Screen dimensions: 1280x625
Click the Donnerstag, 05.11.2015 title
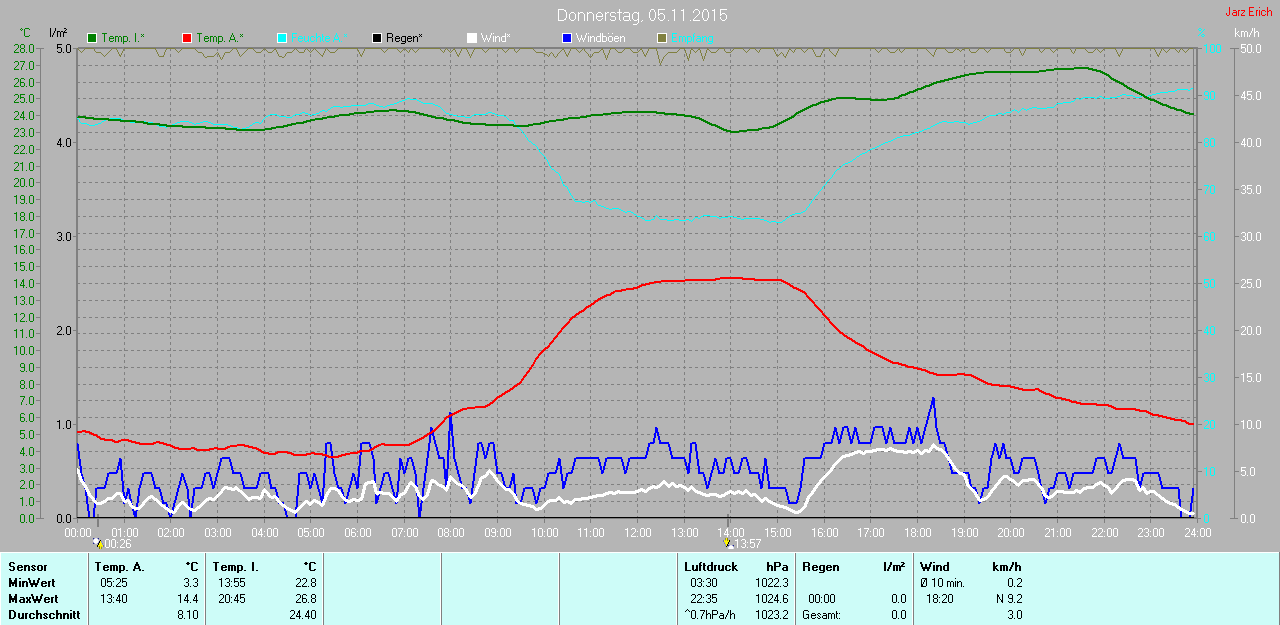[641, 16]
